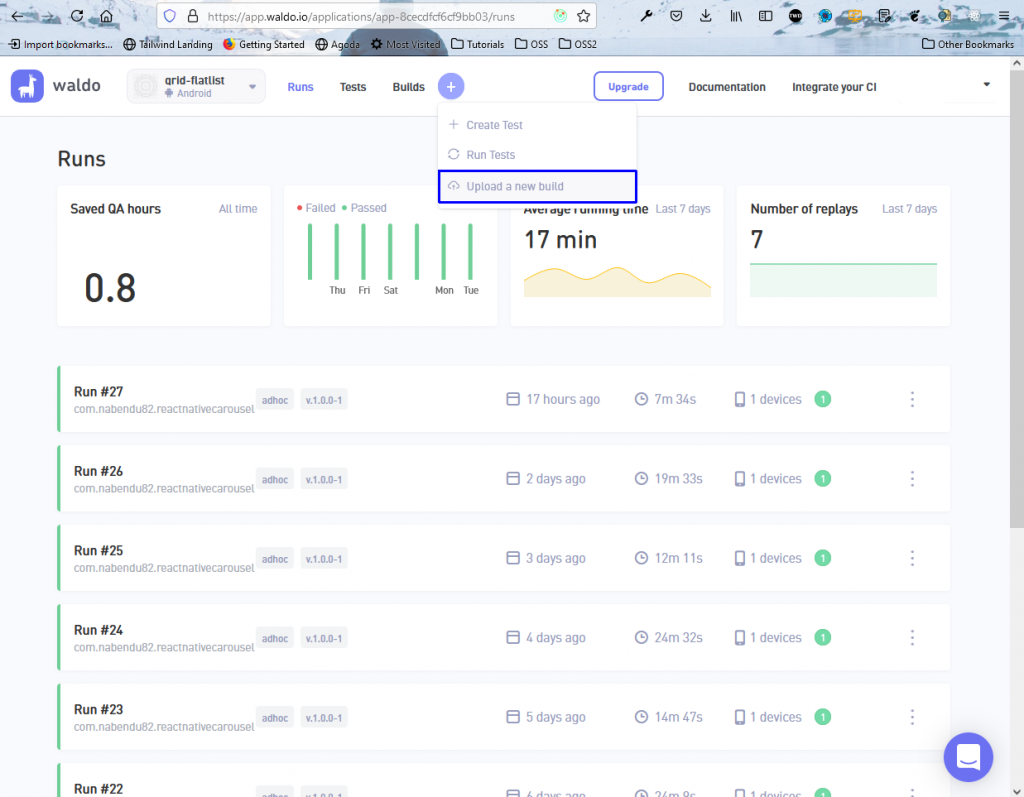Viewport: 1024px width, 797px height.
Task: Go back with the browser back arrow
Action: pos(17,16)
